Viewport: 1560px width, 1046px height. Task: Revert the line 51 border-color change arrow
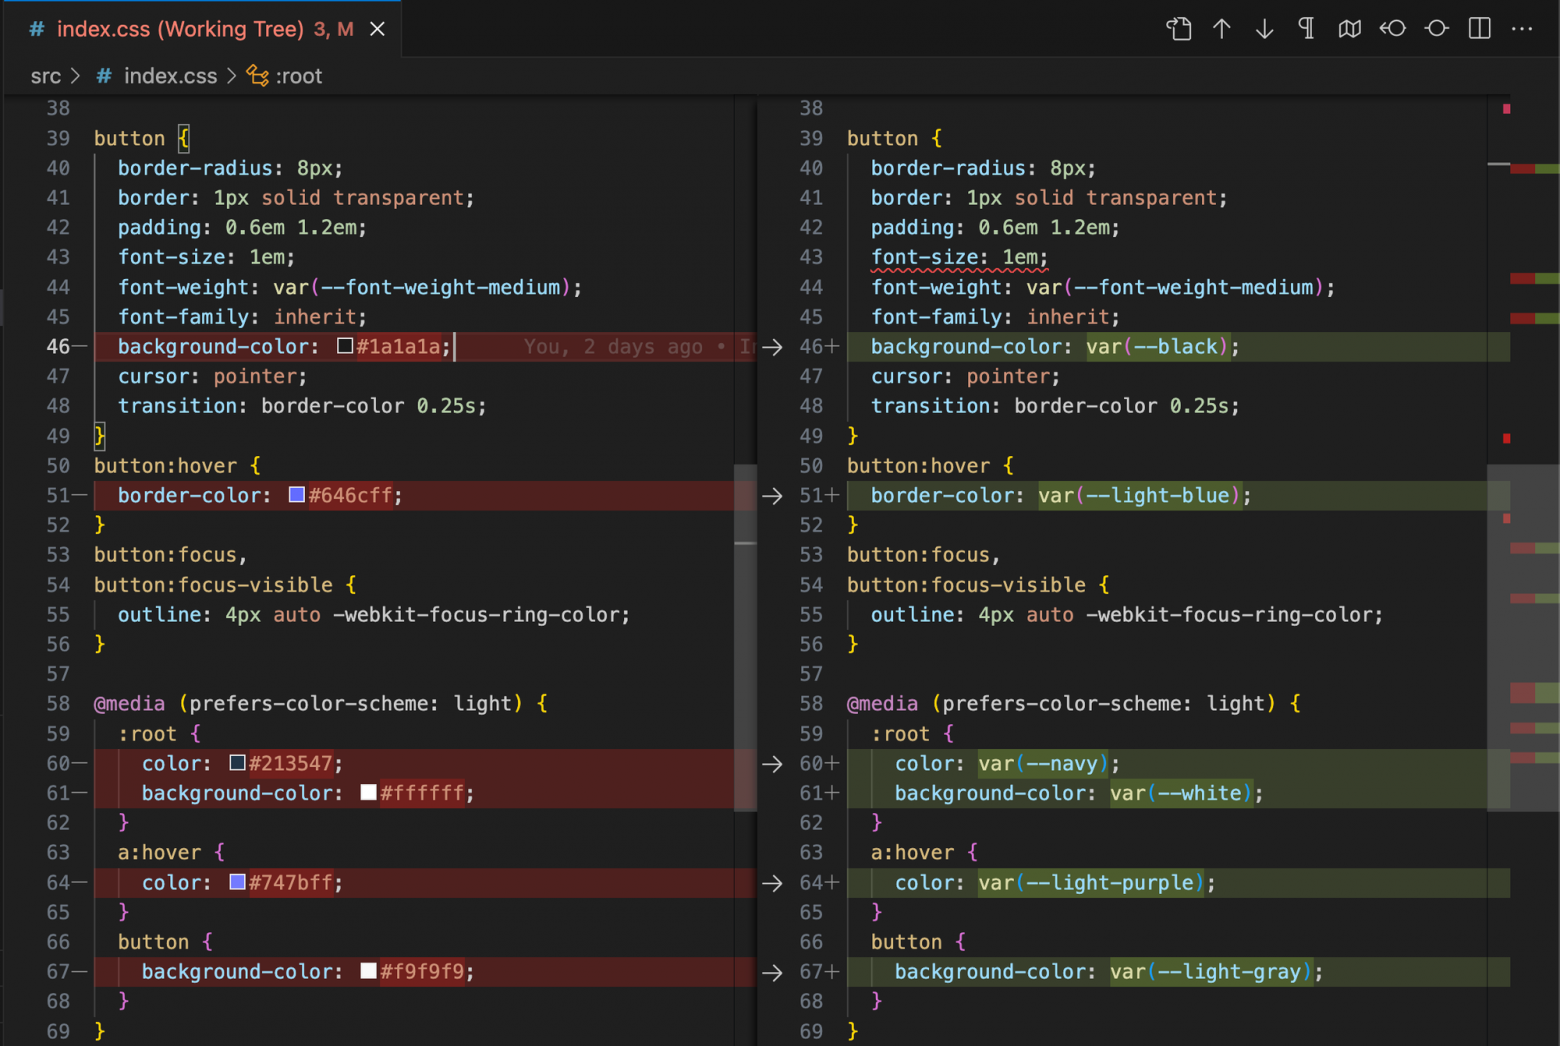tap(773, 496)
